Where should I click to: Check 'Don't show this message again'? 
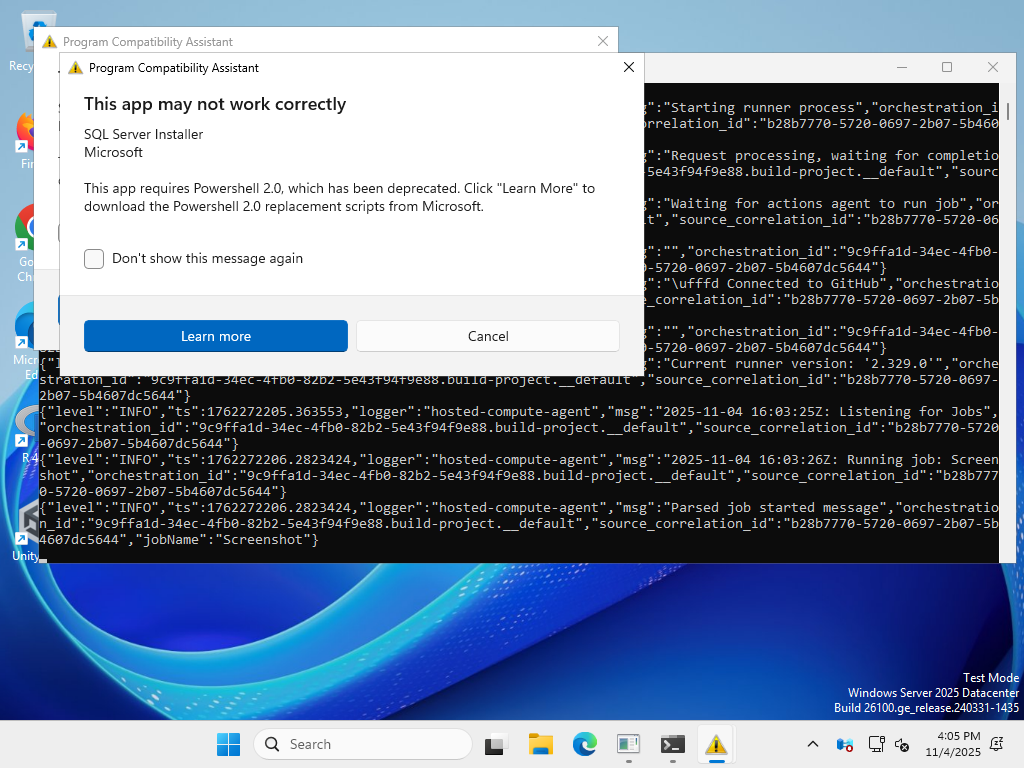pyautogui.click(x=94, y=259)
